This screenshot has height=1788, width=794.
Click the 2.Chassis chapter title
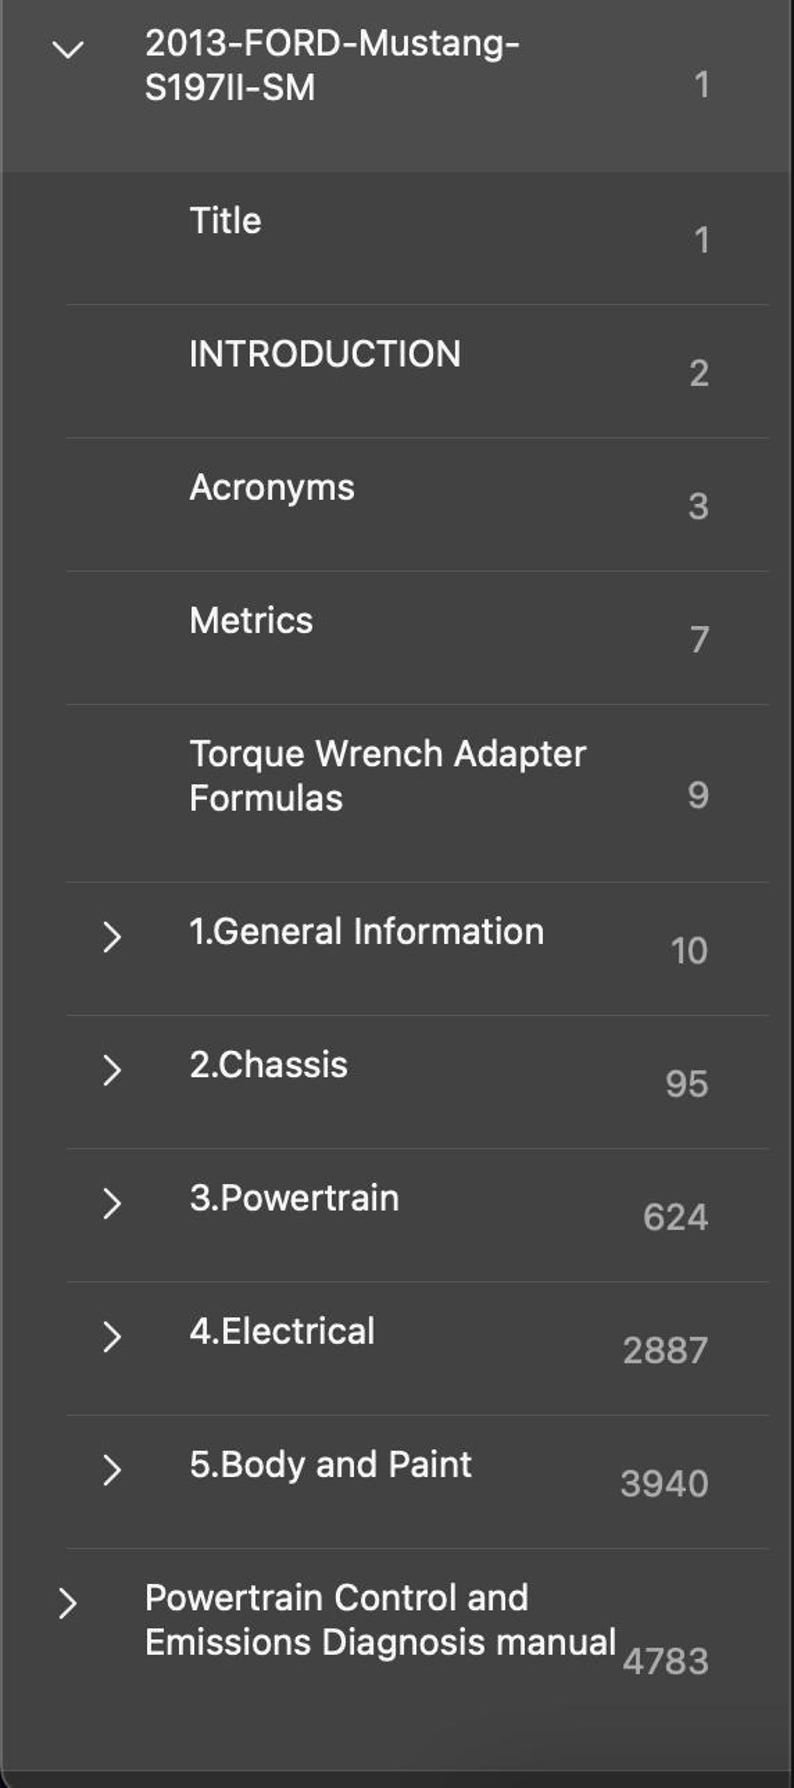269,1065
